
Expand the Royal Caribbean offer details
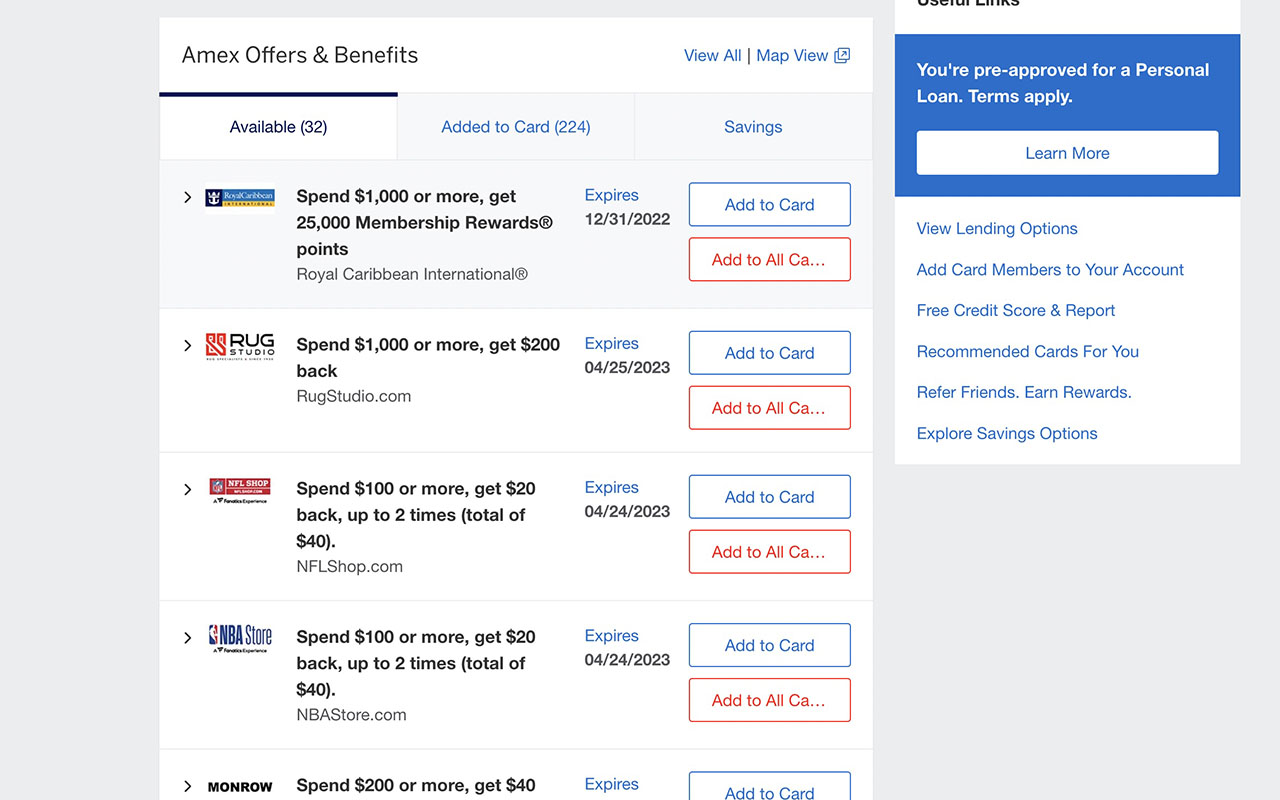tap(187, 198)
